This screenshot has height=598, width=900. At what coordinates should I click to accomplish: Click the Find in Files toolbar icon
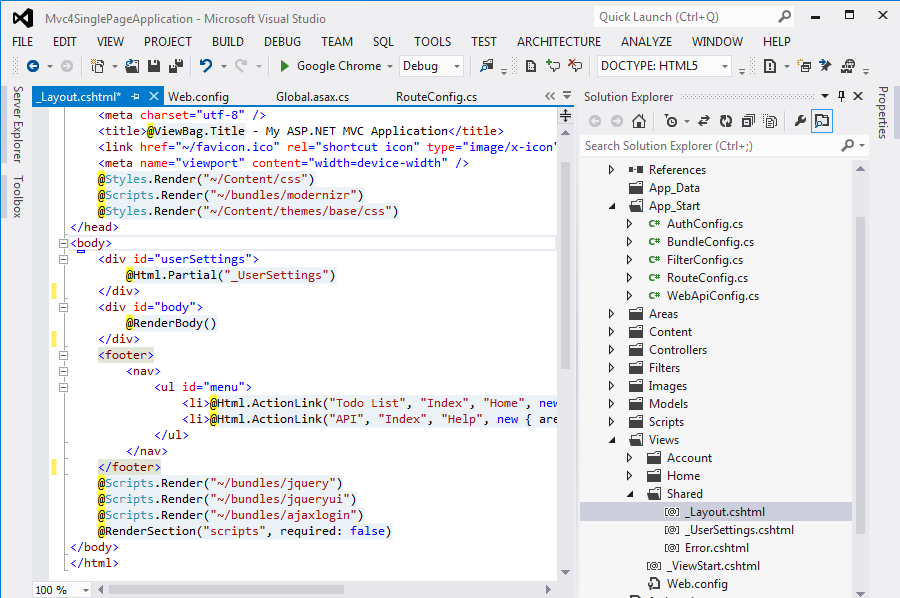(487, 66)
